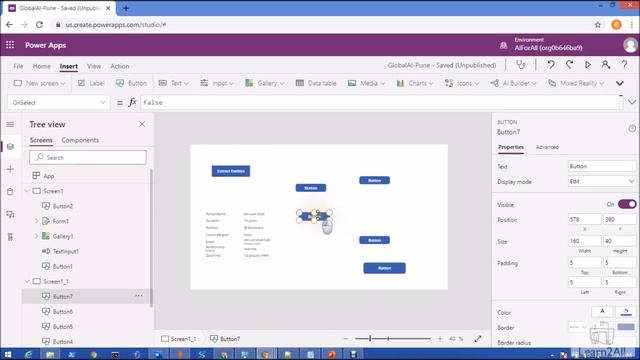Select Button6 in the tree view
This screenshot has width=640, height=360.
pos(62,311)
